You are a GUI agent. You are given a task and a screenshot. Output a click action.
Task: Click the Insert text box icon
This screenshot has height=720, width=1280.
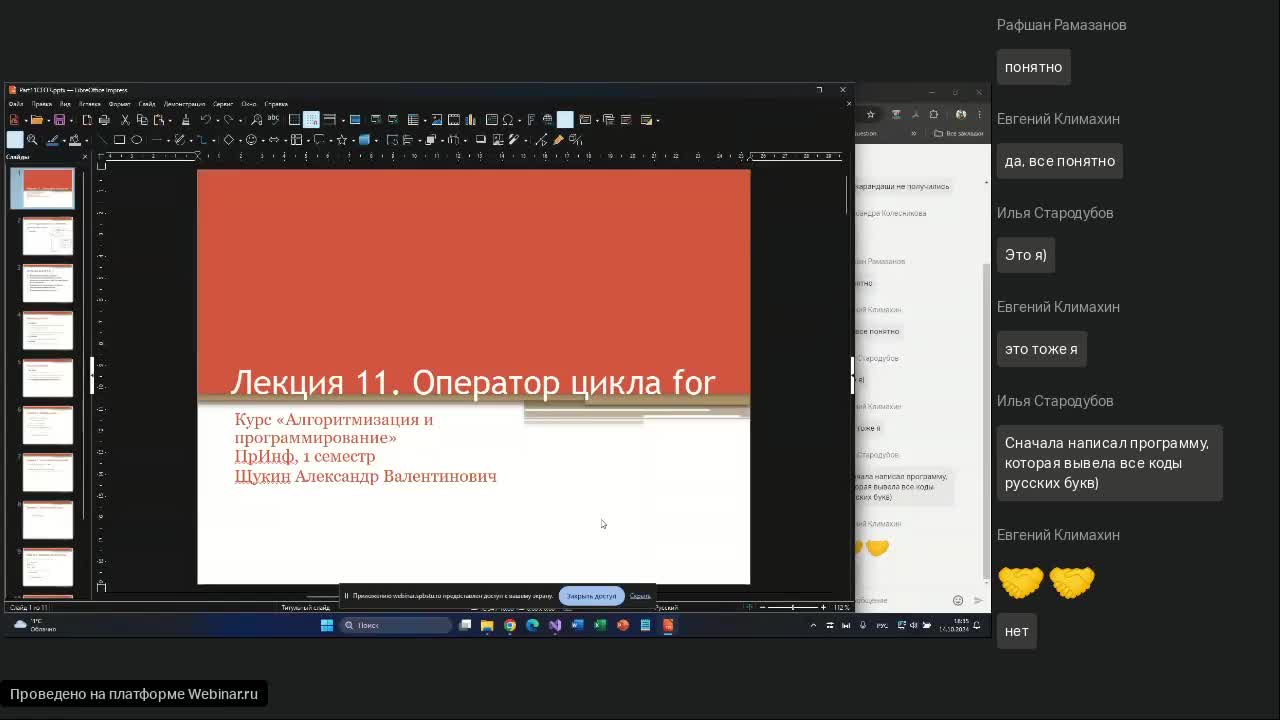492,120
